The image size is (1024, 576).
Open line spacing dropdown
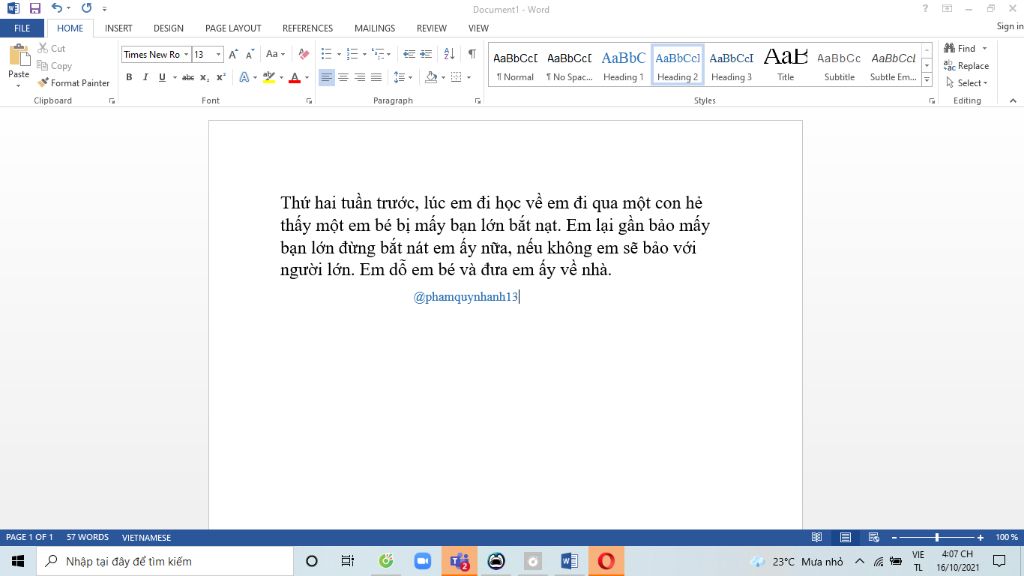403,77
